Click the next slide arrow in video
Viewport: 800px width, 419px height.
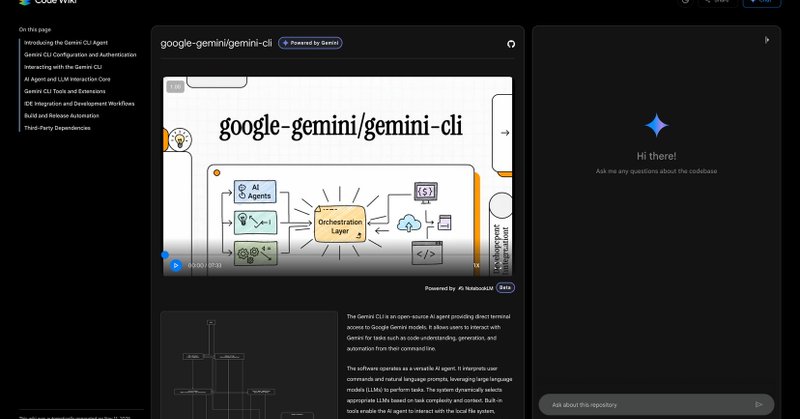click(x=505, y=133)
